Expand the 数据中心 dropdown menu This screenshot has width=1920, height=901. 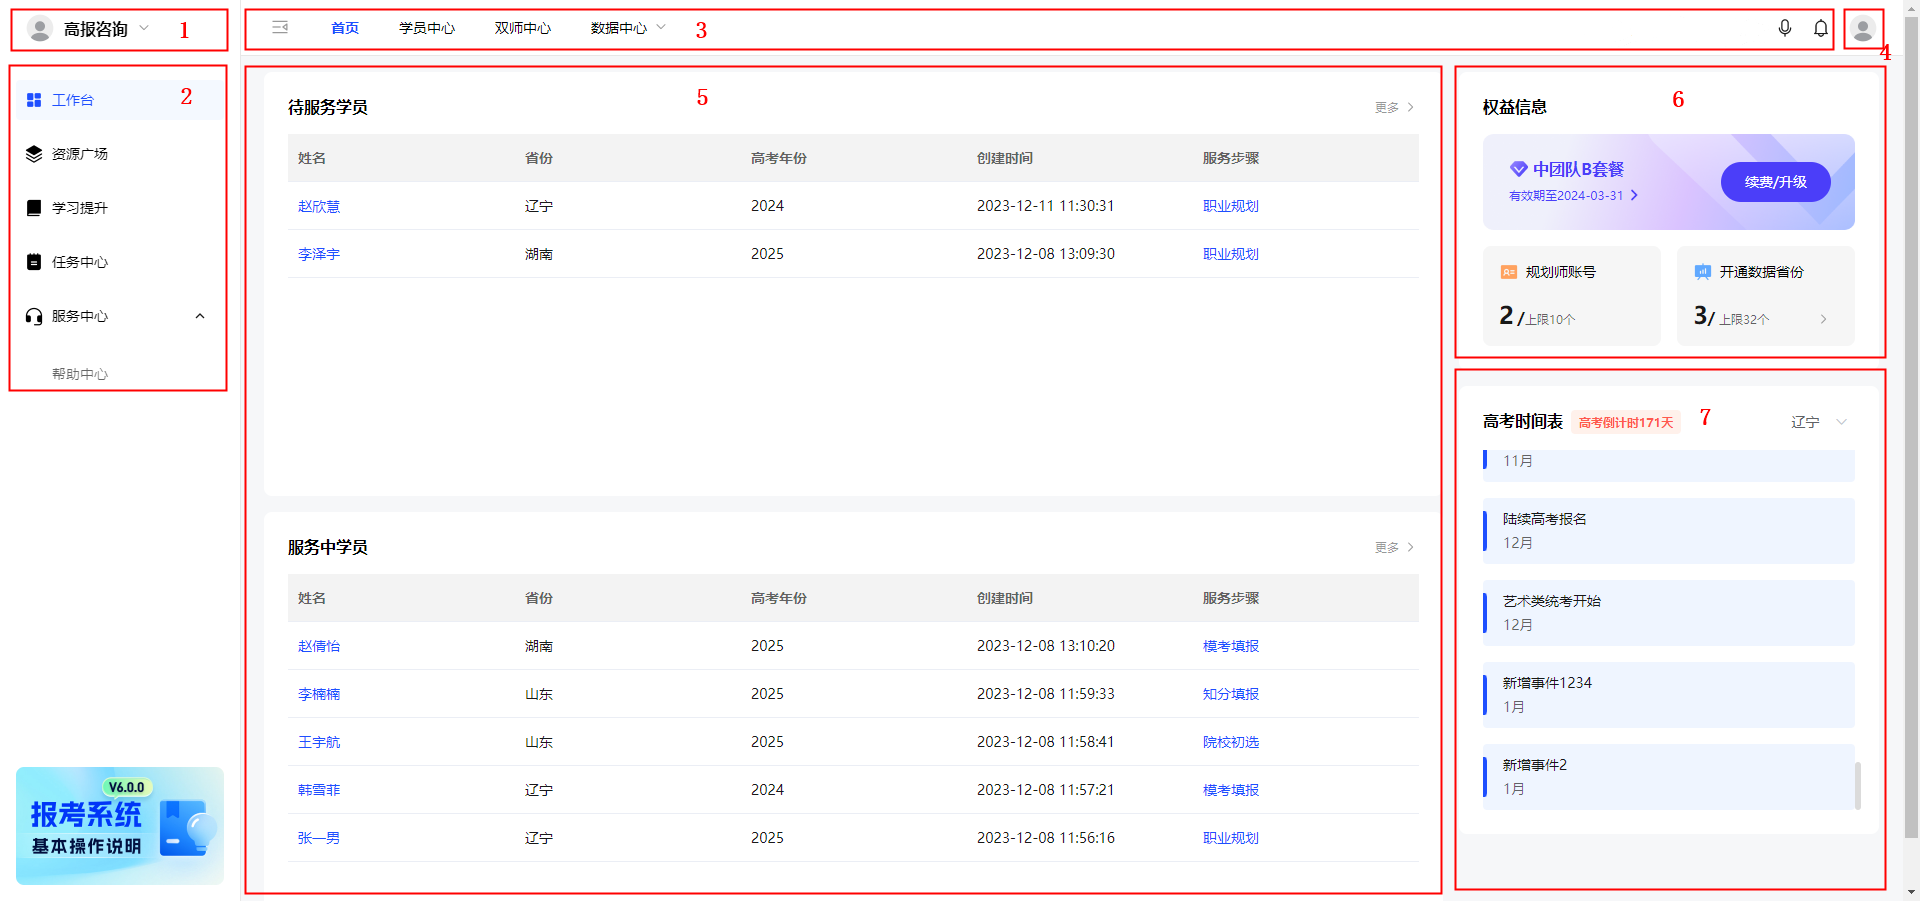click(x=627, y=28)
